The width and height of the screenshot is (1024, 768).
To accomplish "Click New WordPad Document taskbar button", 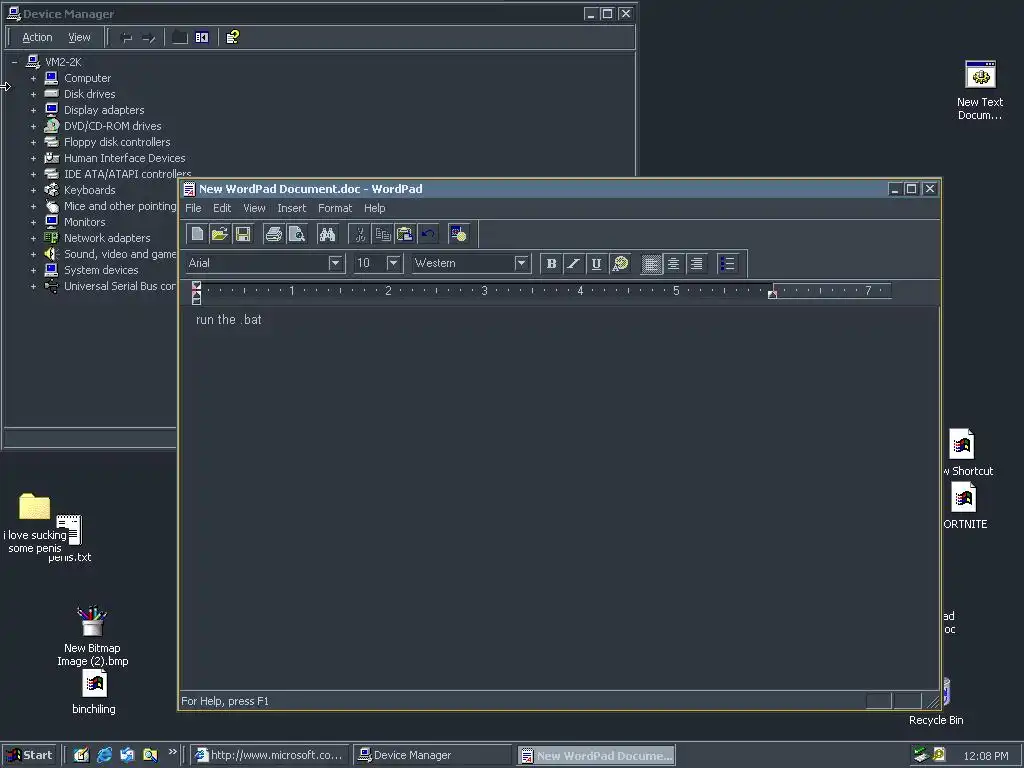I will 596,756.
